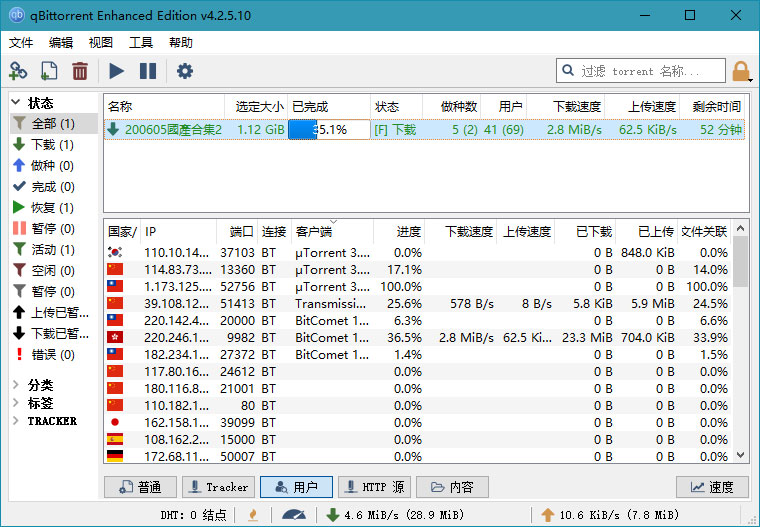
Task: Click peer IP 39.108.12...
Action: click(176, 303)
